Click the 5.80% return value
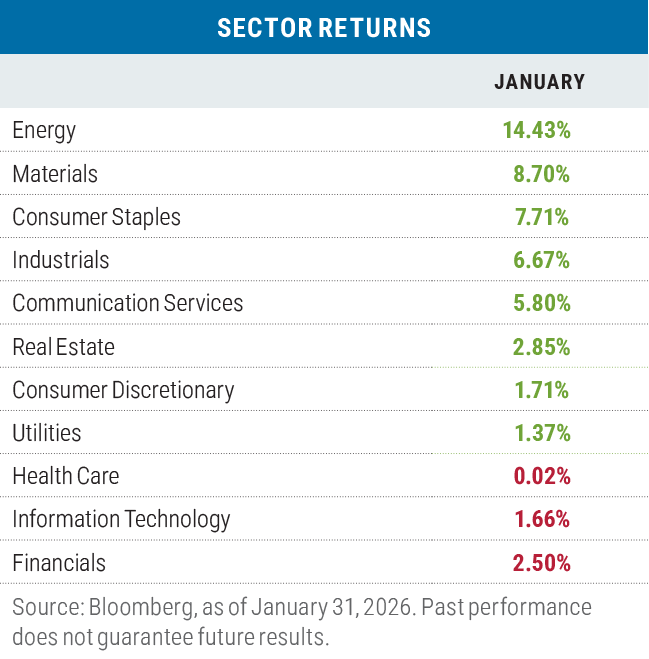 [541, 303]
